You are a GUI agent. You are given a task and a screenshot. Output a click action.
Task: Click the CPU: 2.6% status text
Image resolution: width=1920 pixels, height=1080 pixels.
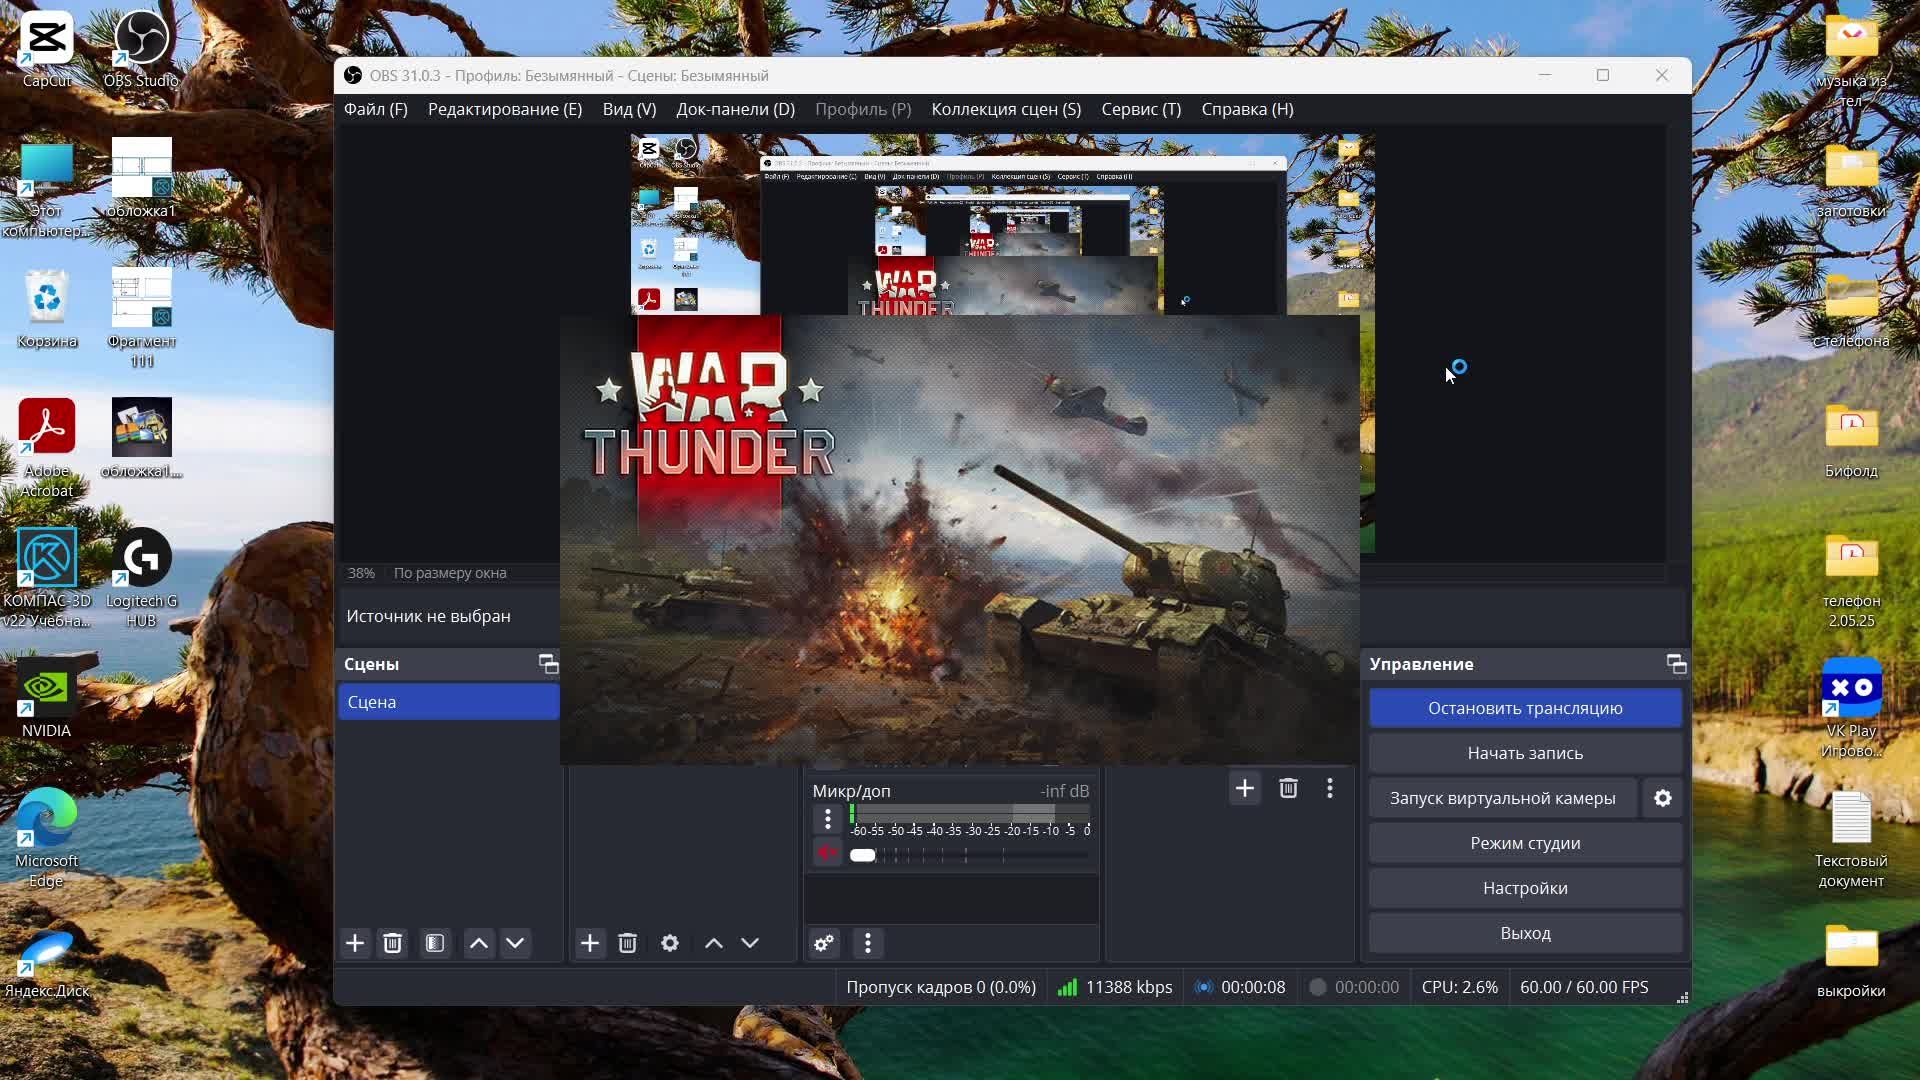point(1460,987)
